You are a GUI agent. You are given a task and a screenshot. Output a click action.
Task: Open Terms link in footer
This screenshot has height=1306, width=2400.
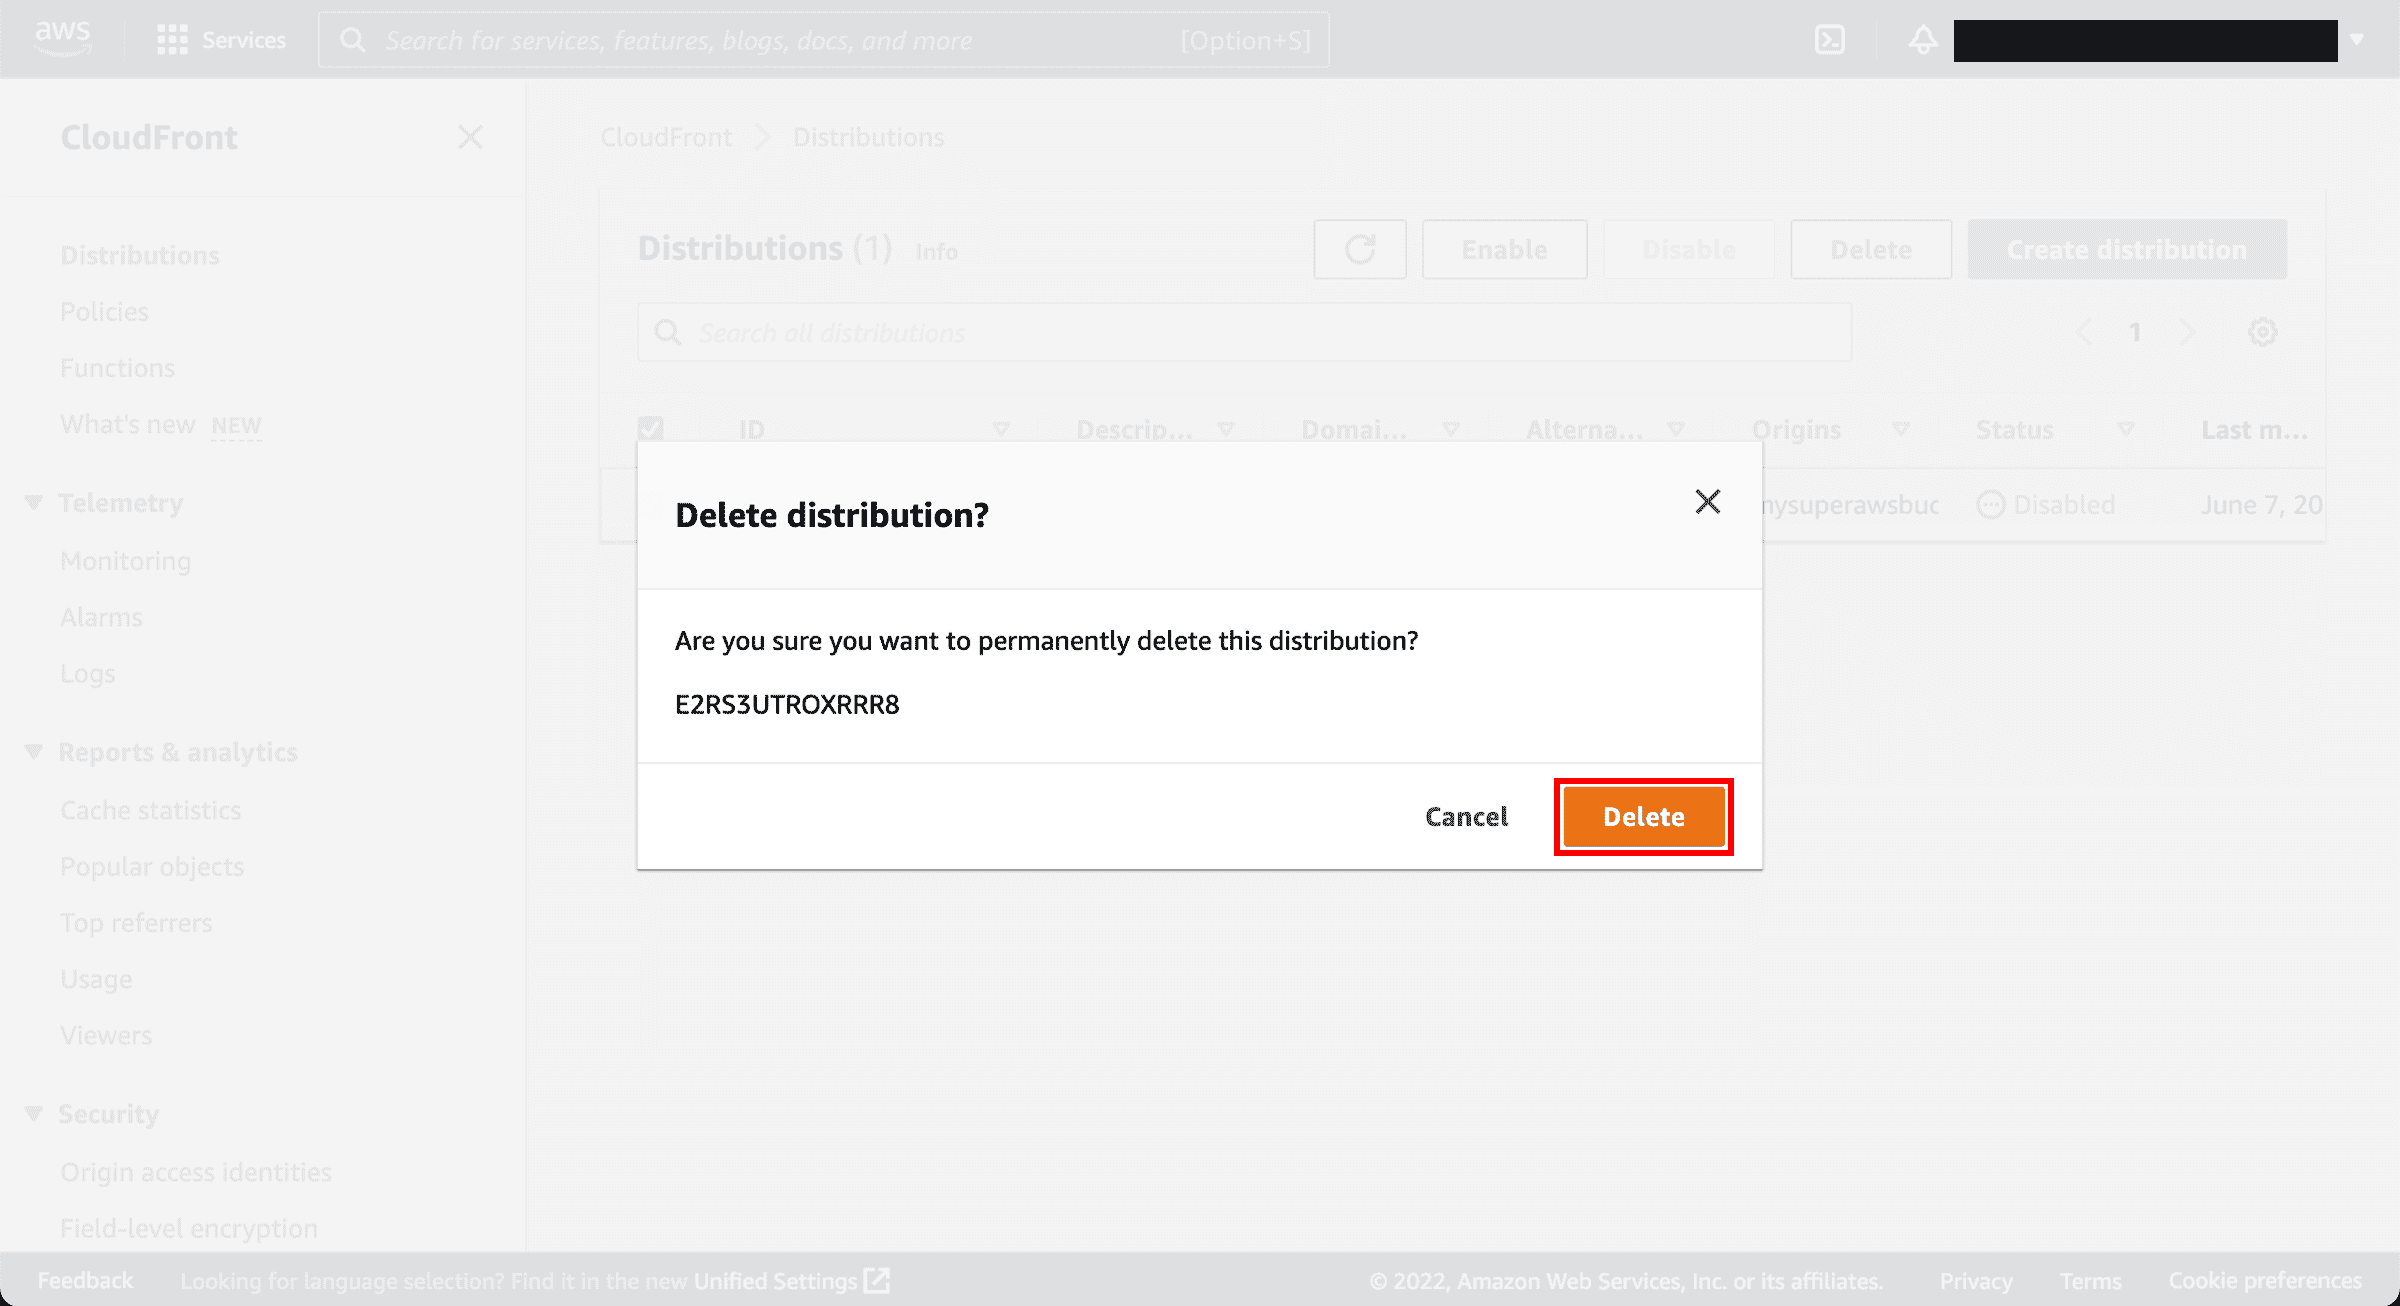(x=2090, y=1281)
